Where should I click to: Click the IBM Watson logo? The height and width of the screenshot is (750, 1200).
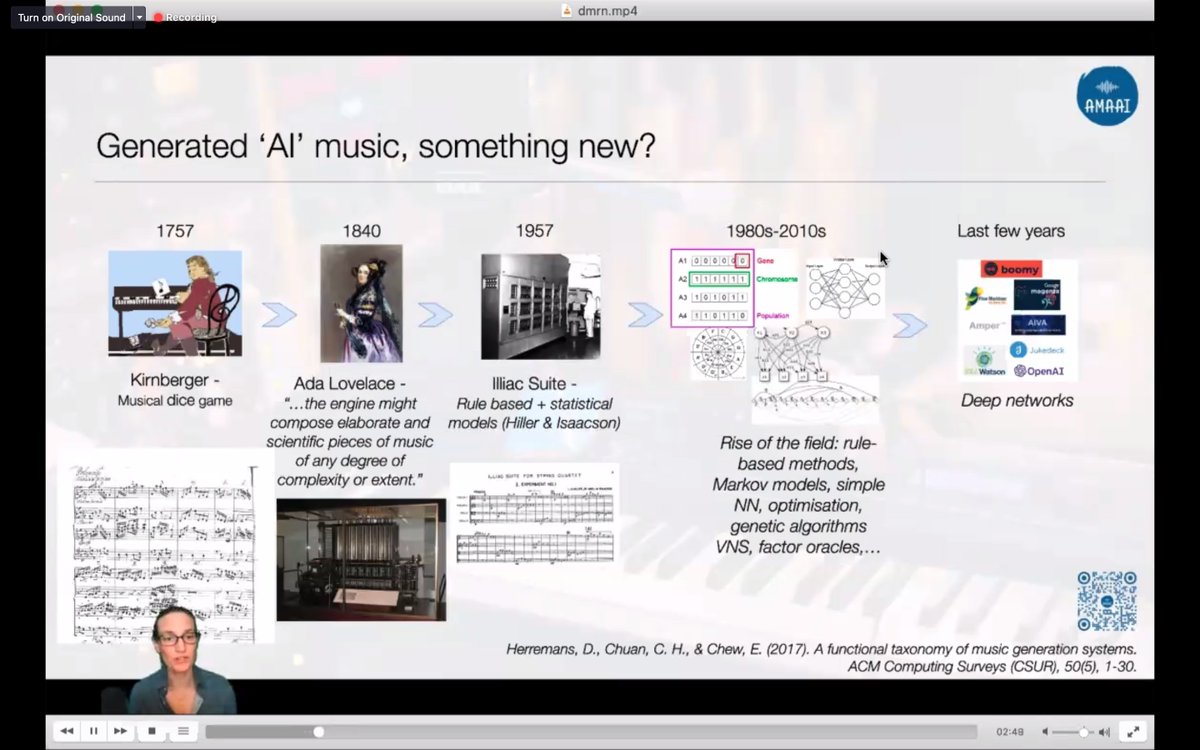coord(984,361)
